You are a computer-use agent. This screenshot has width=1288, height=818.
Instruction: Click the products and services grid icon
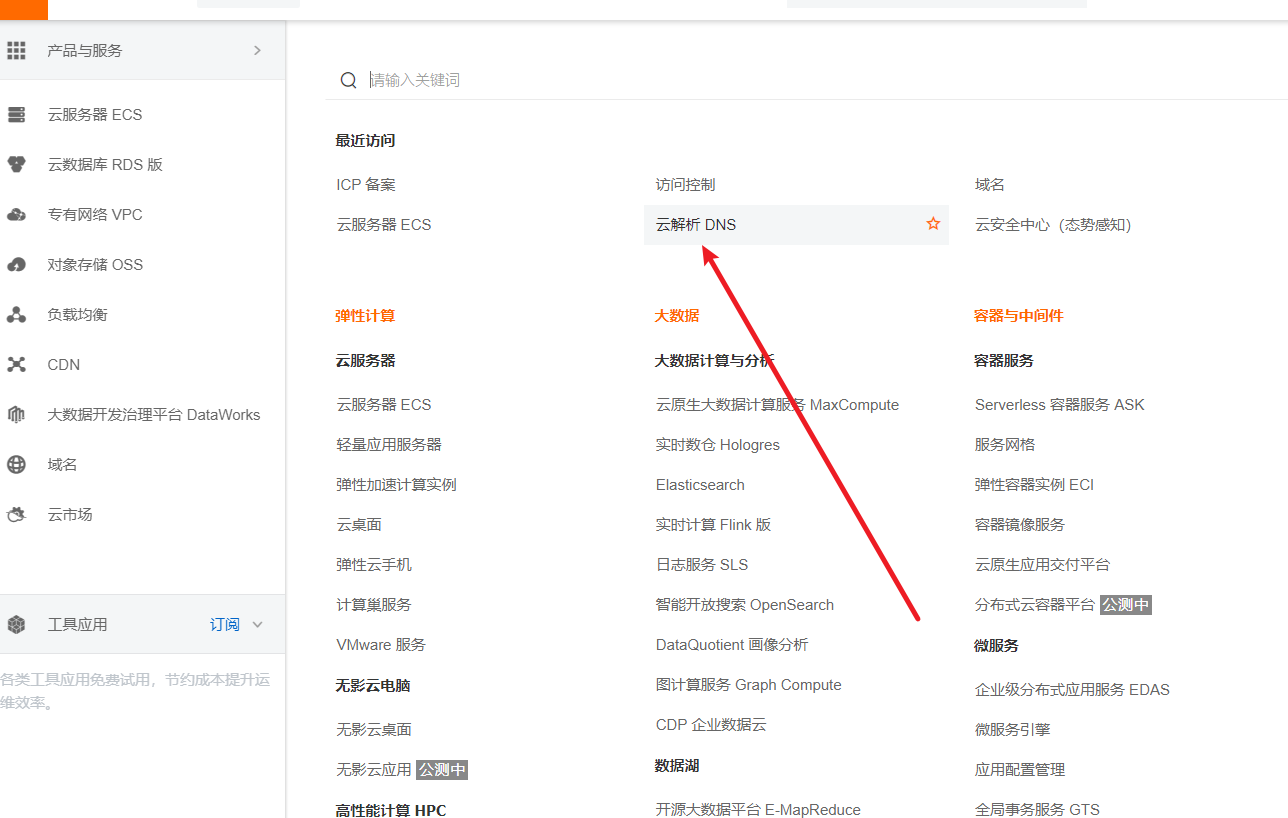[16, 50]
